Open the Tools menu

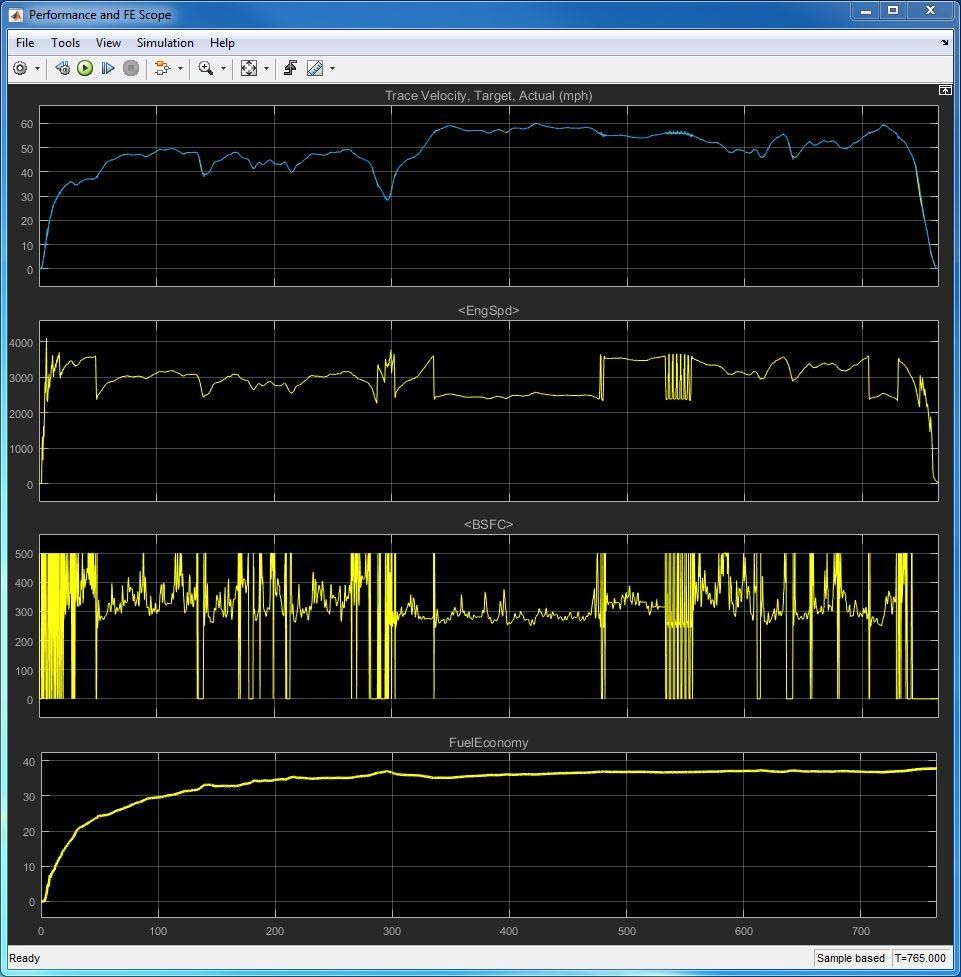tap(65, 43)
